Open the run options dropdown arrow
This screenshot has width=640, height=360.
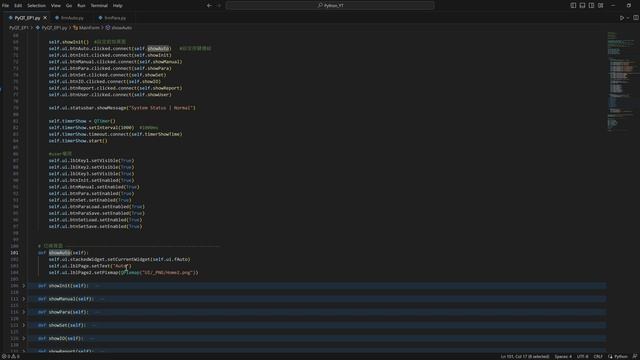[628, 18]
